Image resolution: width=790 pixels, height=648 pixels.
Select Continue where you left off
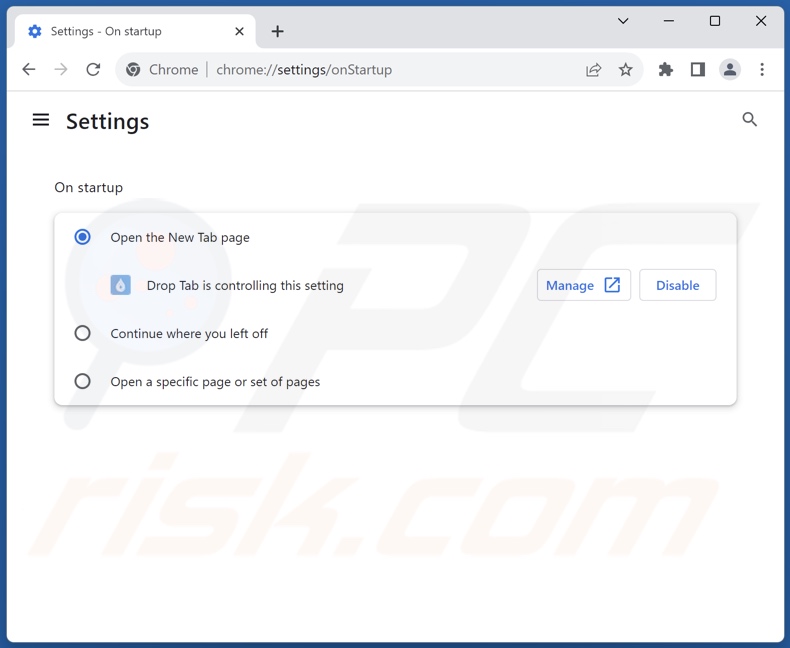[x=82, y=333]
